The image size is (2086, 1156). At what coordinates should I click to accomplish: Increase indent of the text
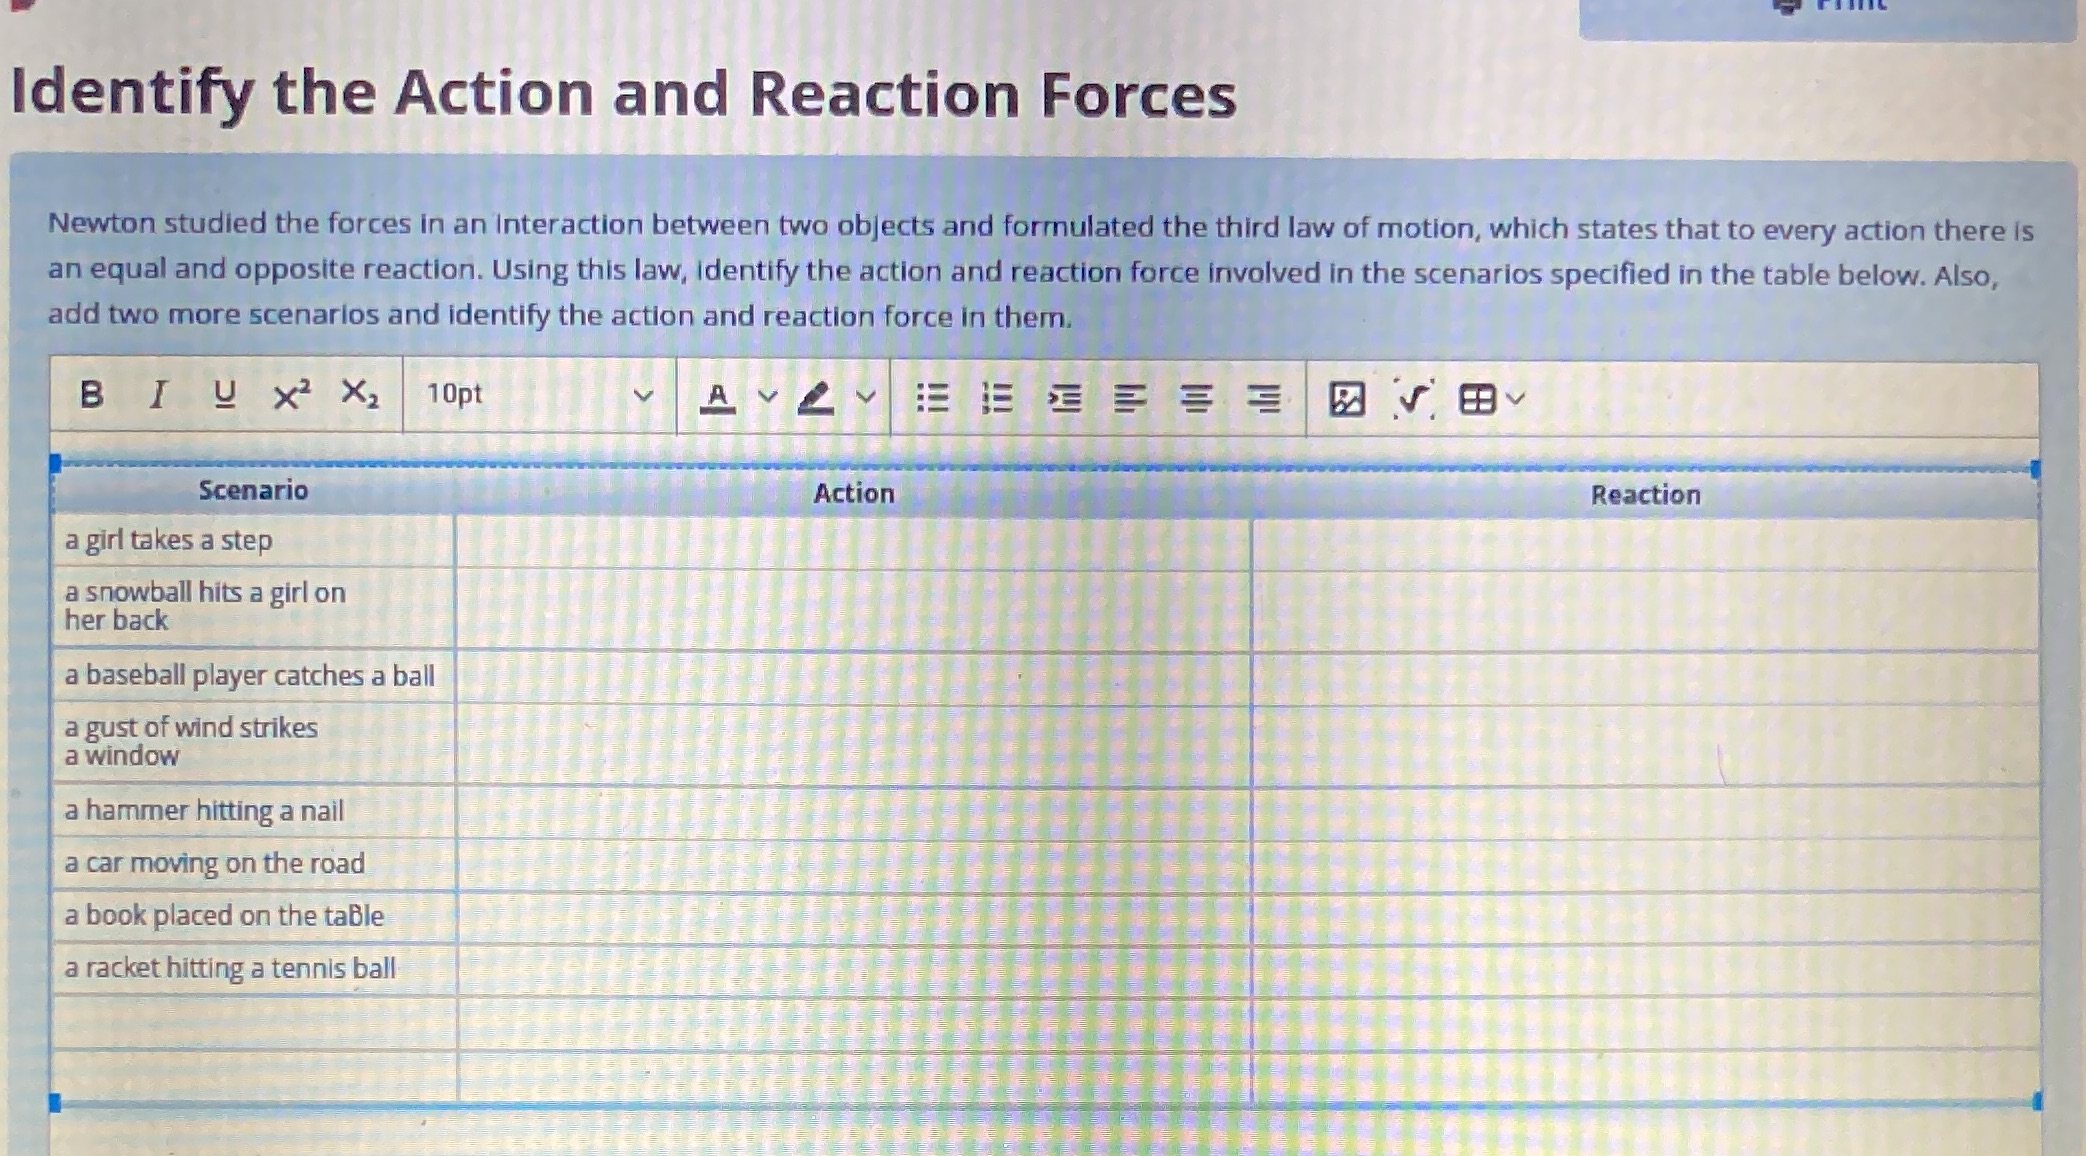pyautogui.click(x=1064, y=399)
